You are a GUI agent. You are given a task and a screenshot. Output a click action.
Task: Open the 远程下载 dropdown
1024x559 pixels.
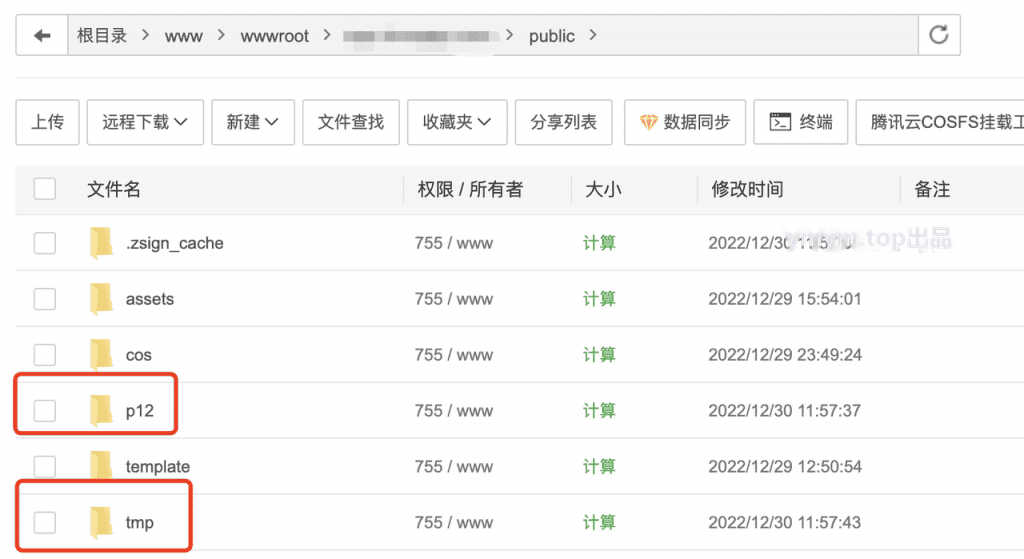[x=145, y=122]
